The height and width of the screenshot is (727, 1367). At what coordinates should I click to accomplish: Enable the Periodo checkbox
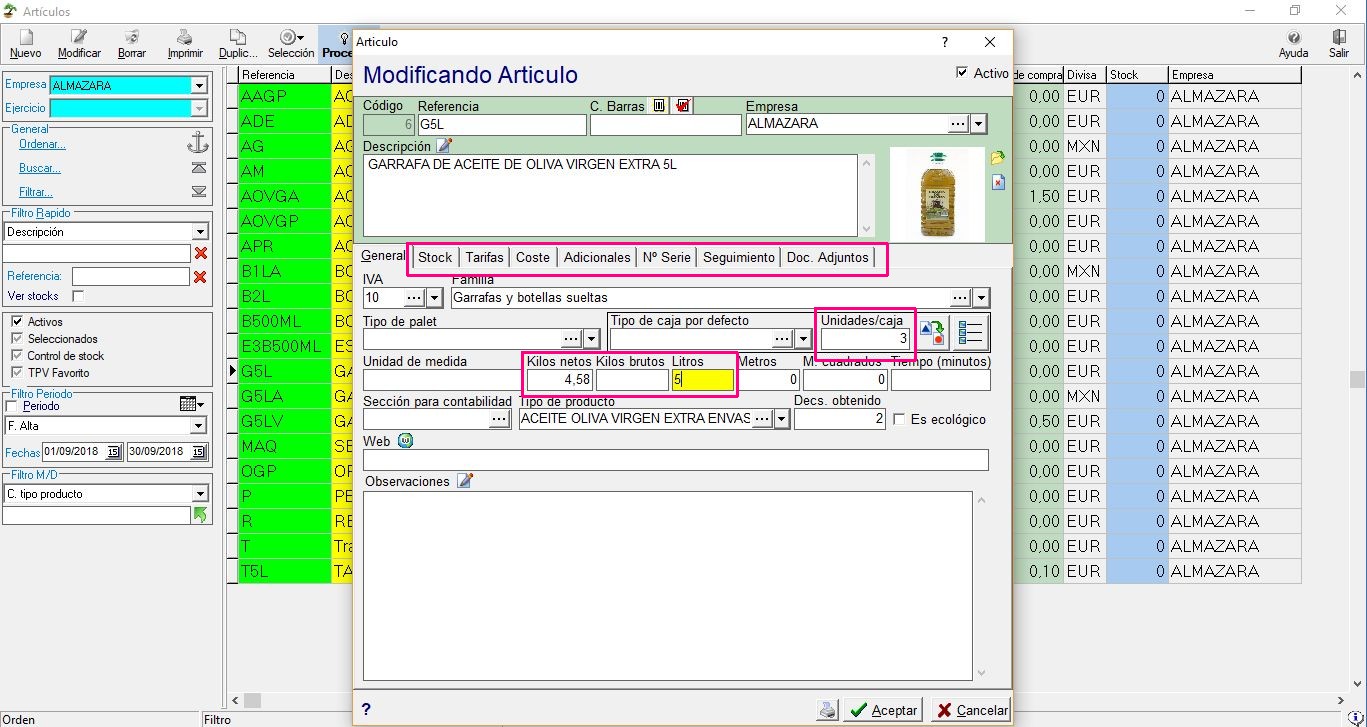[12, 407]
